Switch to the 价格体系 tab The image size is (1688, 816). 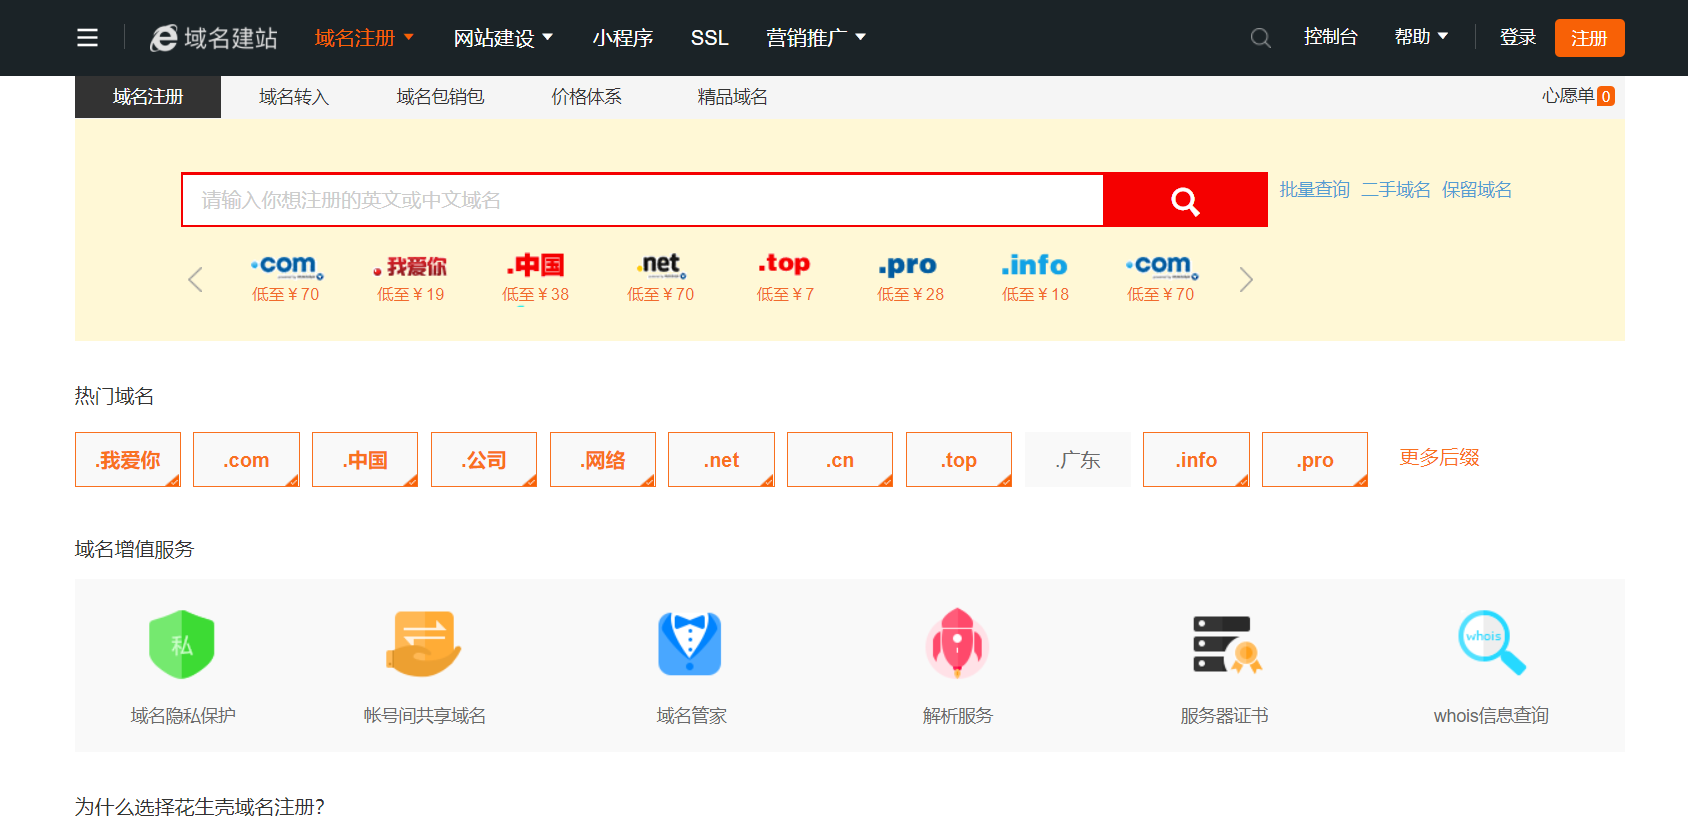point(587,97)
